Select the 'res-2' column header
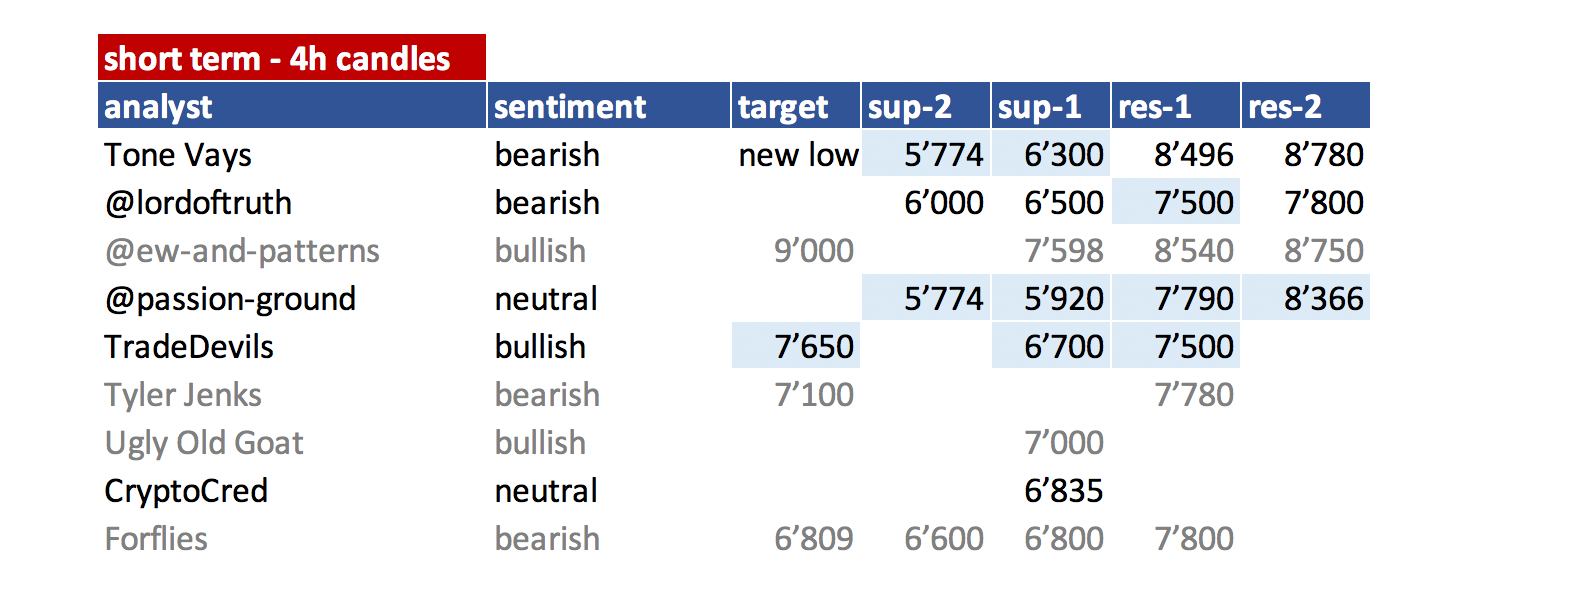 [x=1306, y=106]
